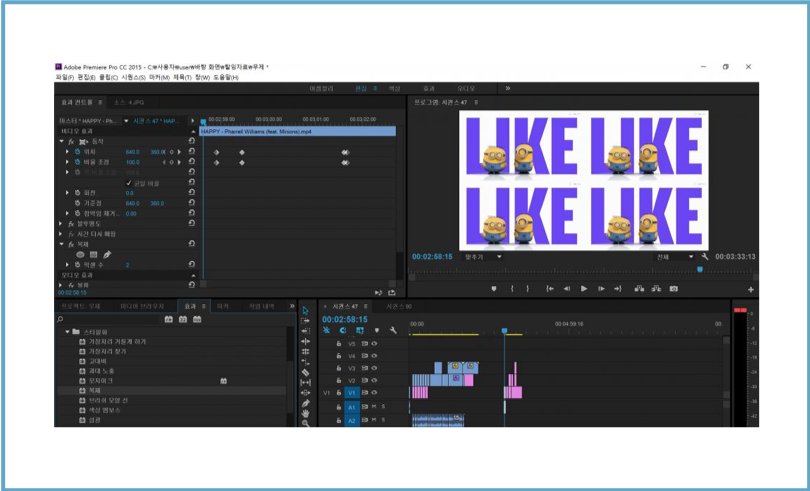810x491 pixels.
Task: Step forward one frame
Action: click(601, 289)
